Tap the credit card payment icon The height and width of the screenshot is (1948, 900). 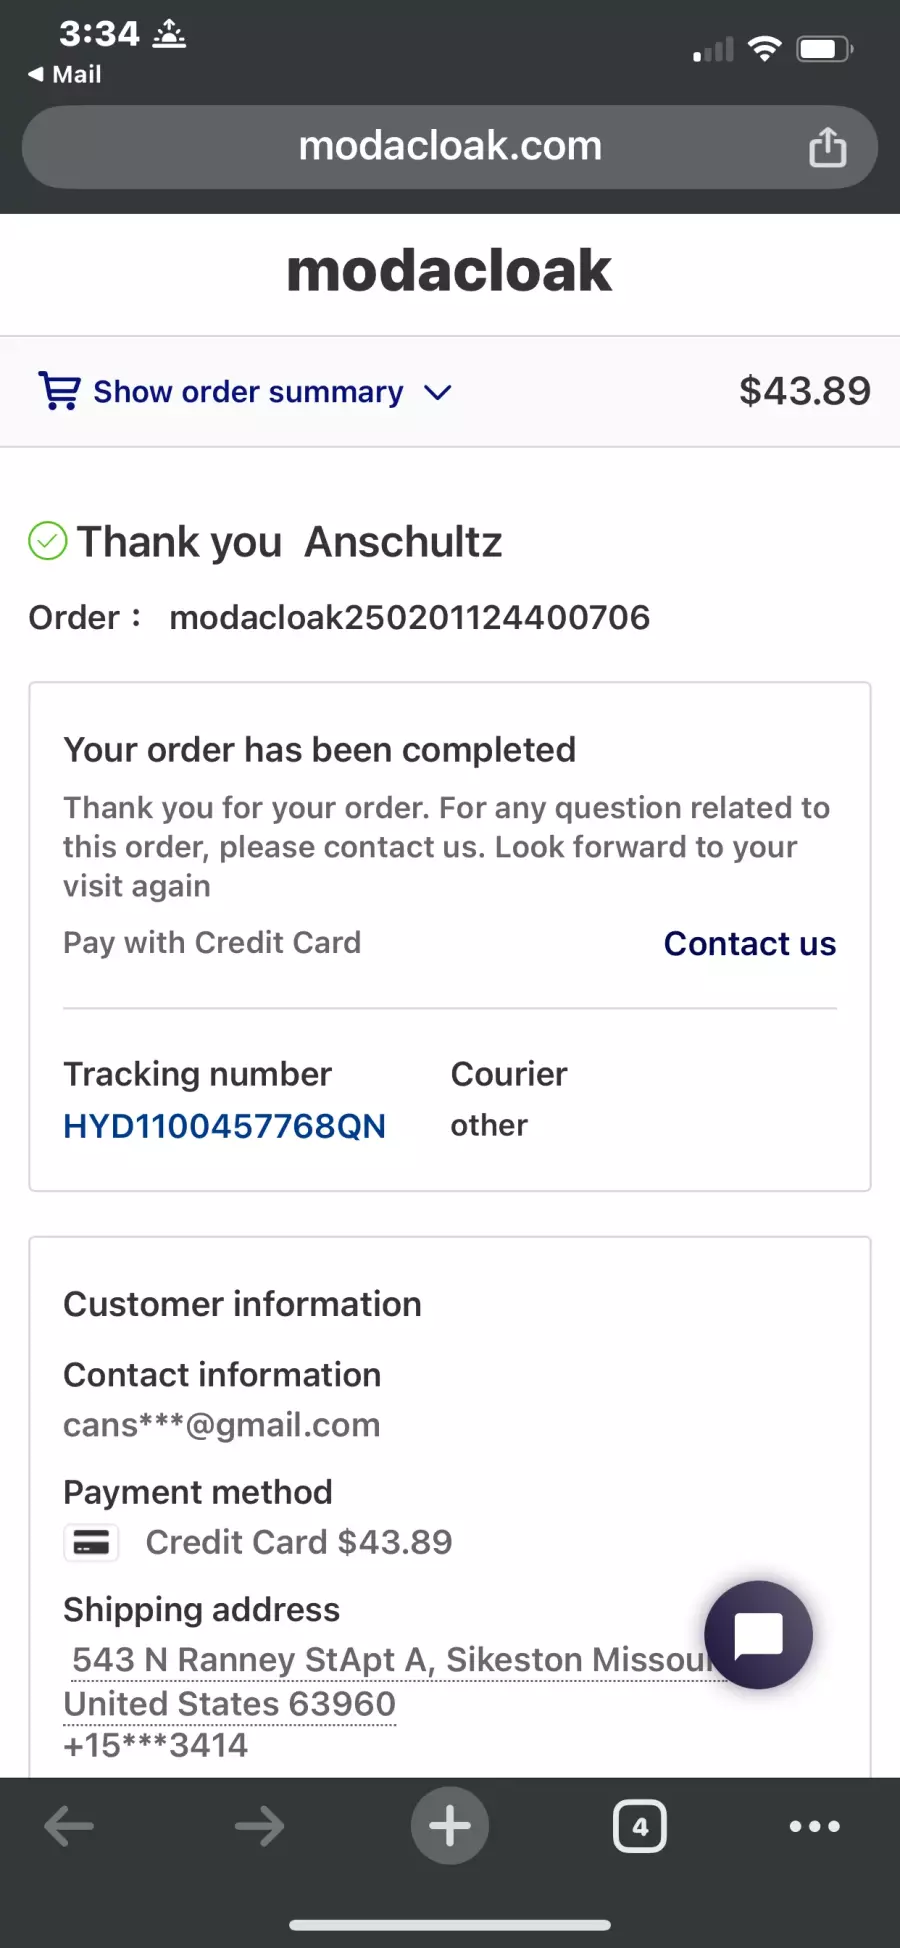91,1543
